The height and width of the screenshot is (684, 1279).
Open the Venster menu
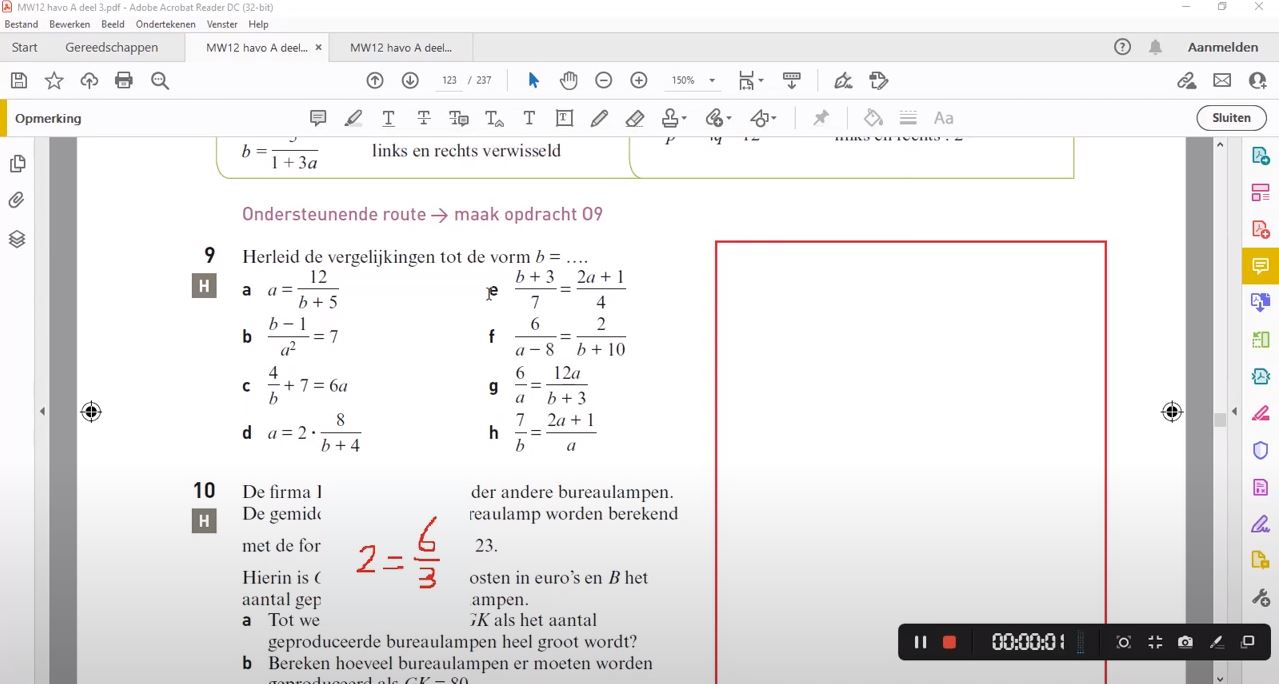point(222,24)
